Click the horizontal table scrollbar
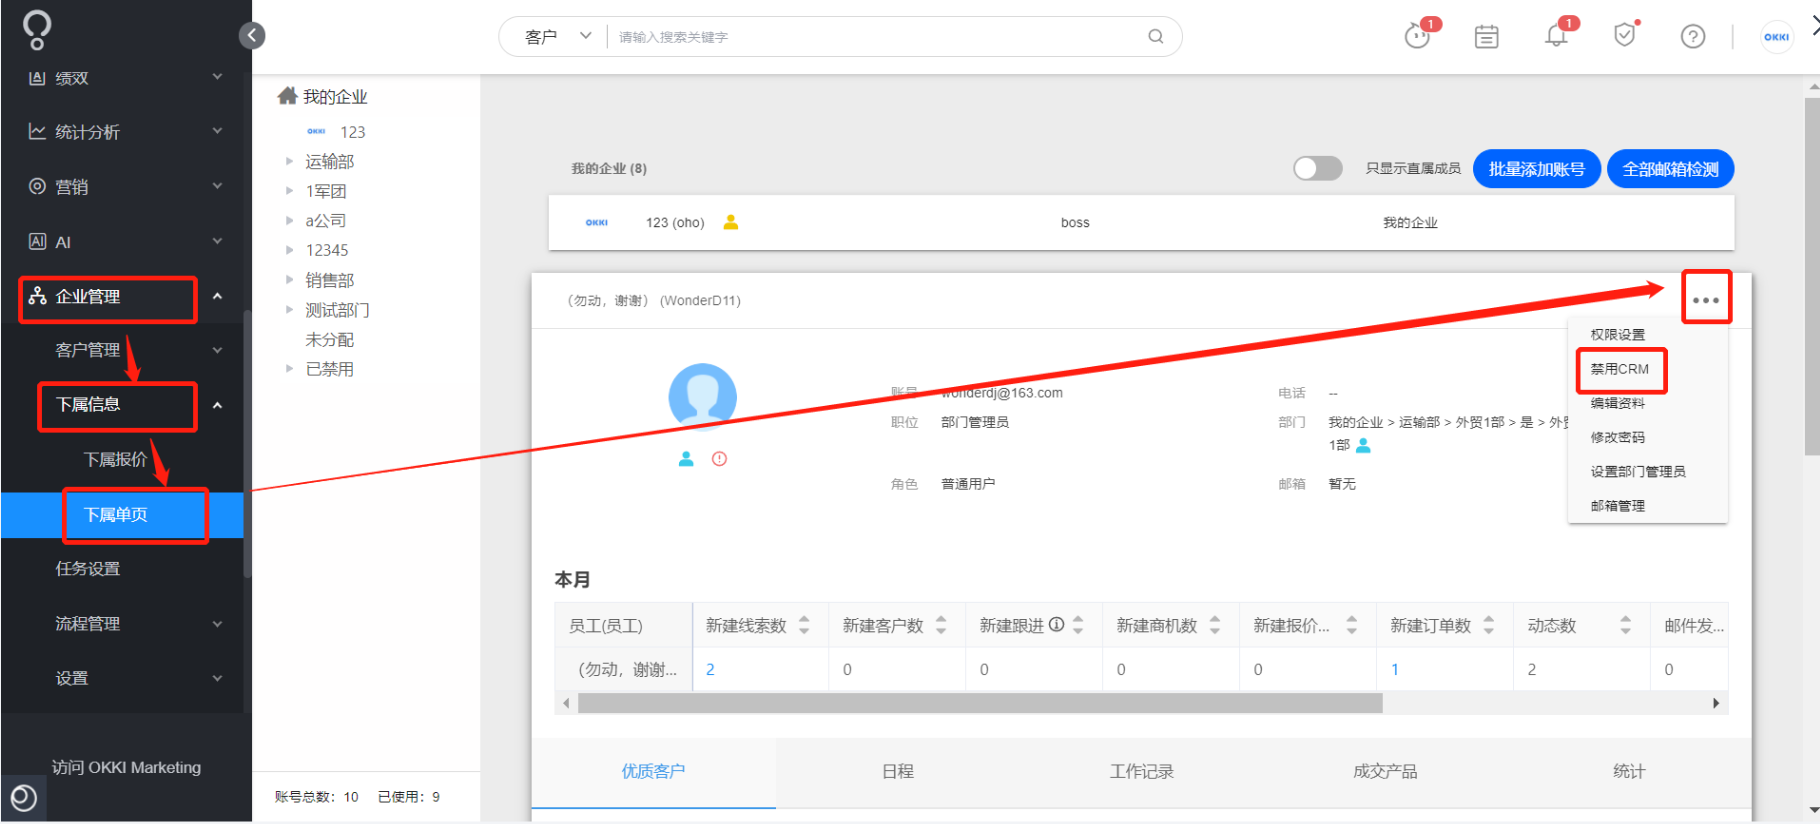The width and height of the screenshot is (1820, 824). pyautogui.click(x=980, y=703)
